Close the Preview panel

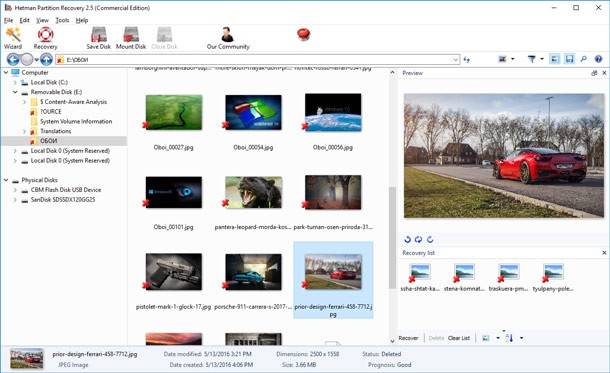coord(604,73)
